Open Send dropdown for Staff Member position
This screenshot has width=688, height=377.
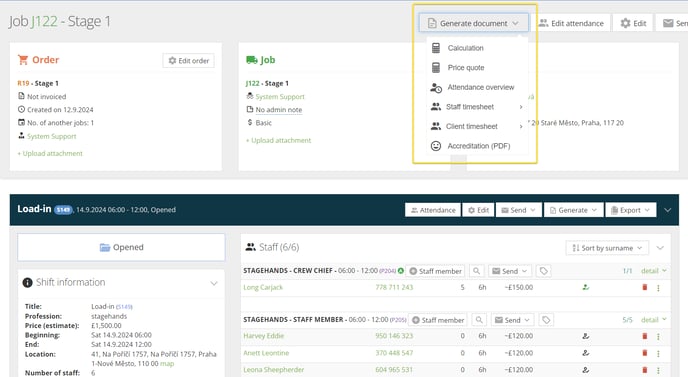pos(512,320)
